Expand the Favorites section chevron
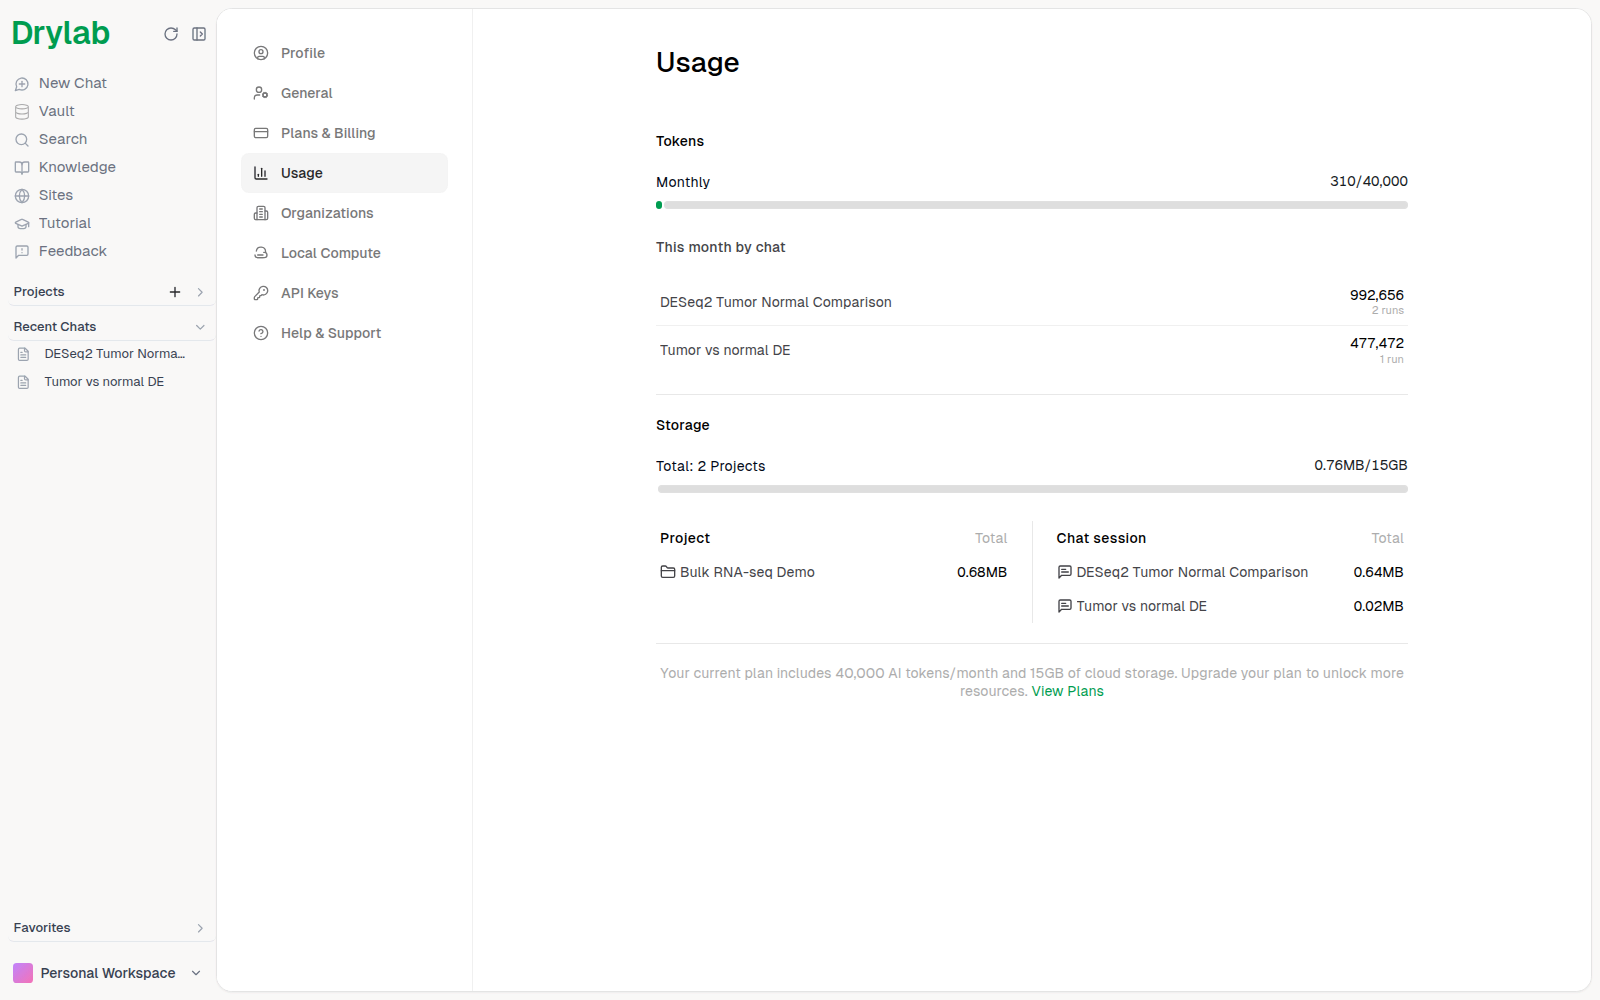 [x=200, y=928]
